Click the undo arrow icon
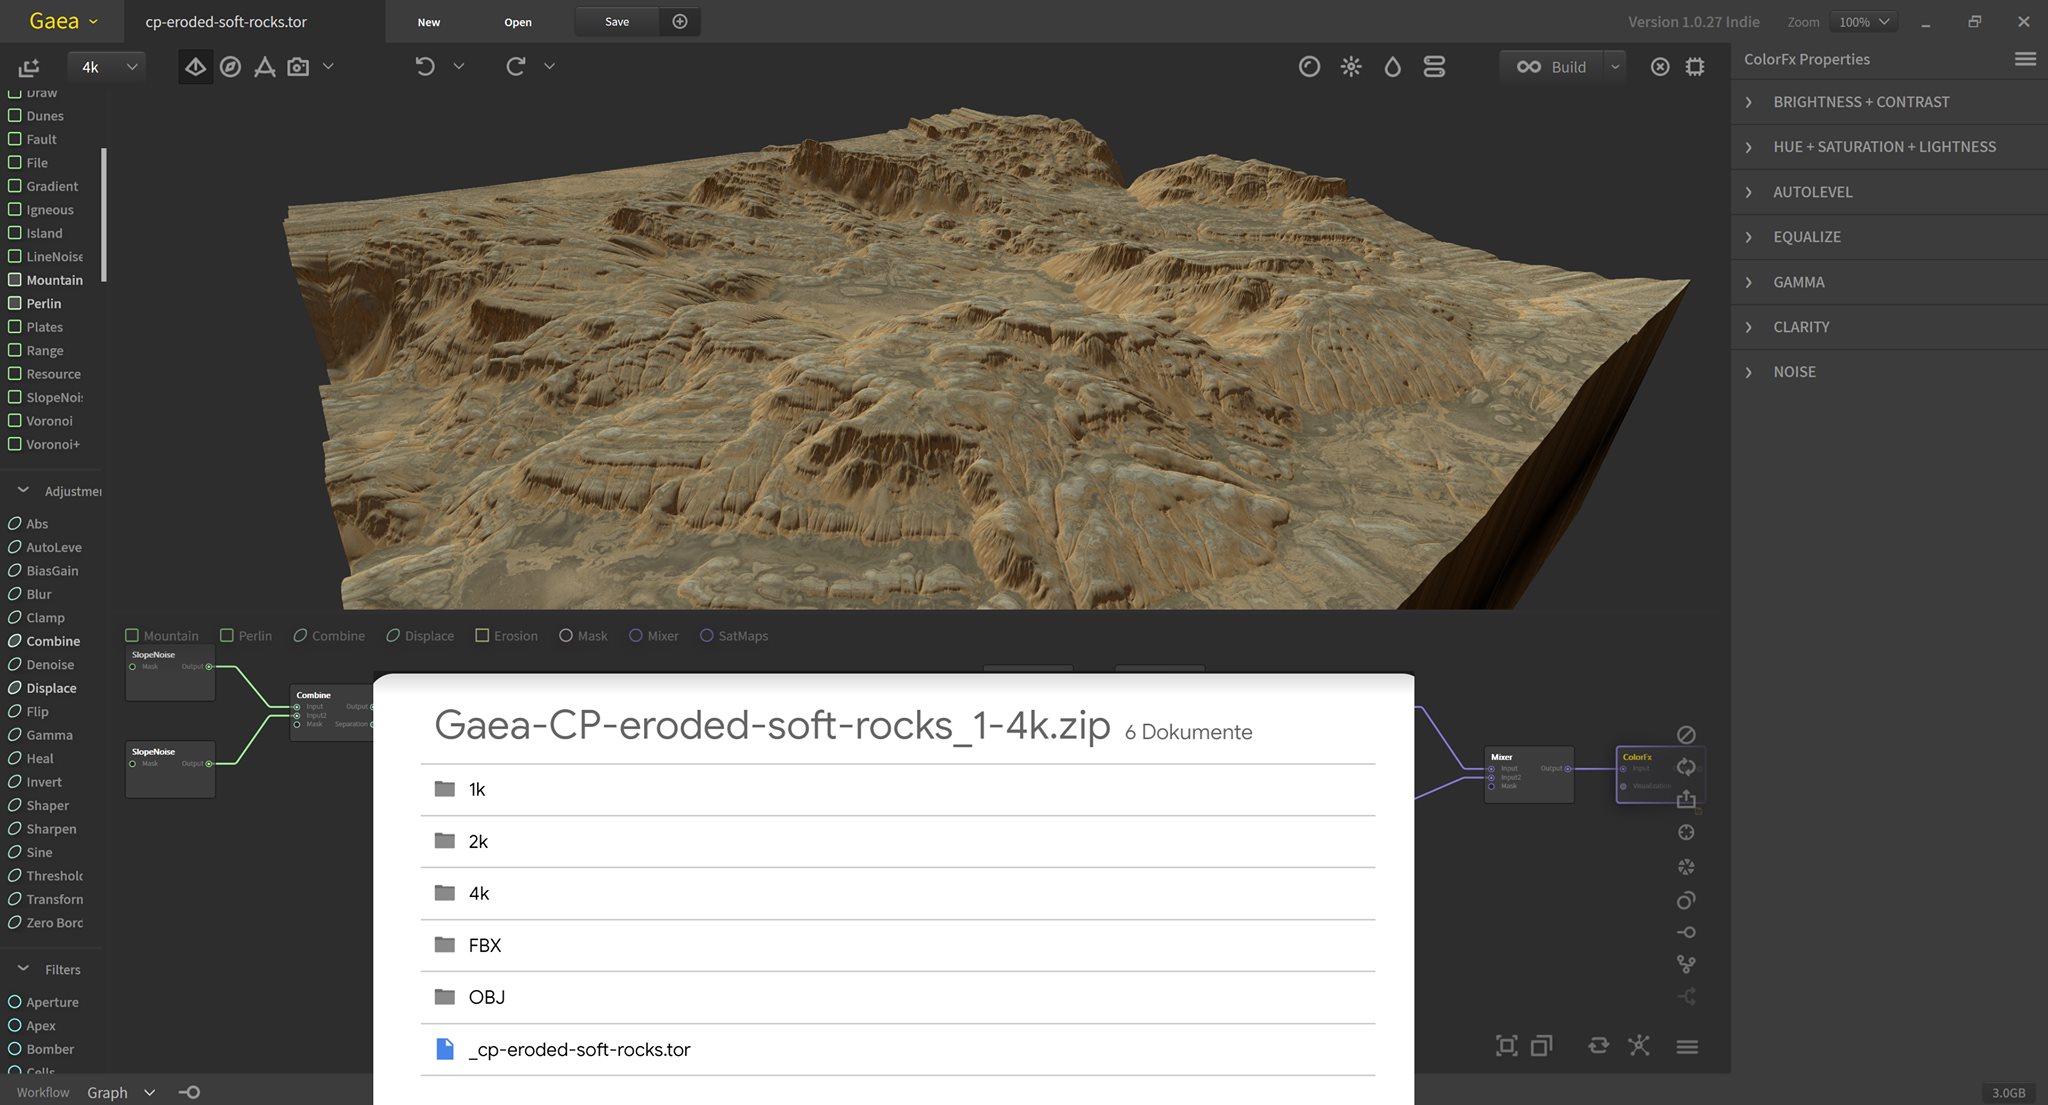Screen dimensions: 2048x1105 [425, 67]
